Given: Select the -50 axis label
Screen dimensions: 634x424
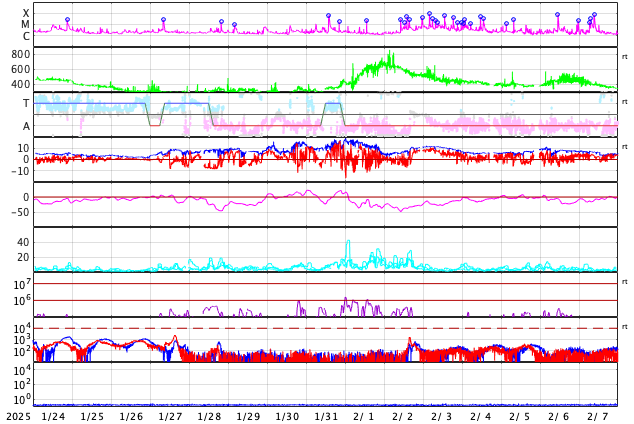Looking at the screenshot, I should [21, 212].
